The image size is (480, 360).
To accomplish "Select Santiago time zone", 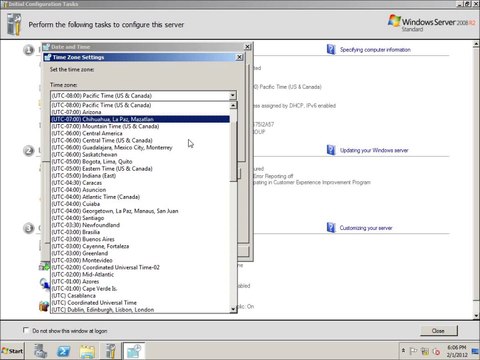I will [x=140, y=218].
